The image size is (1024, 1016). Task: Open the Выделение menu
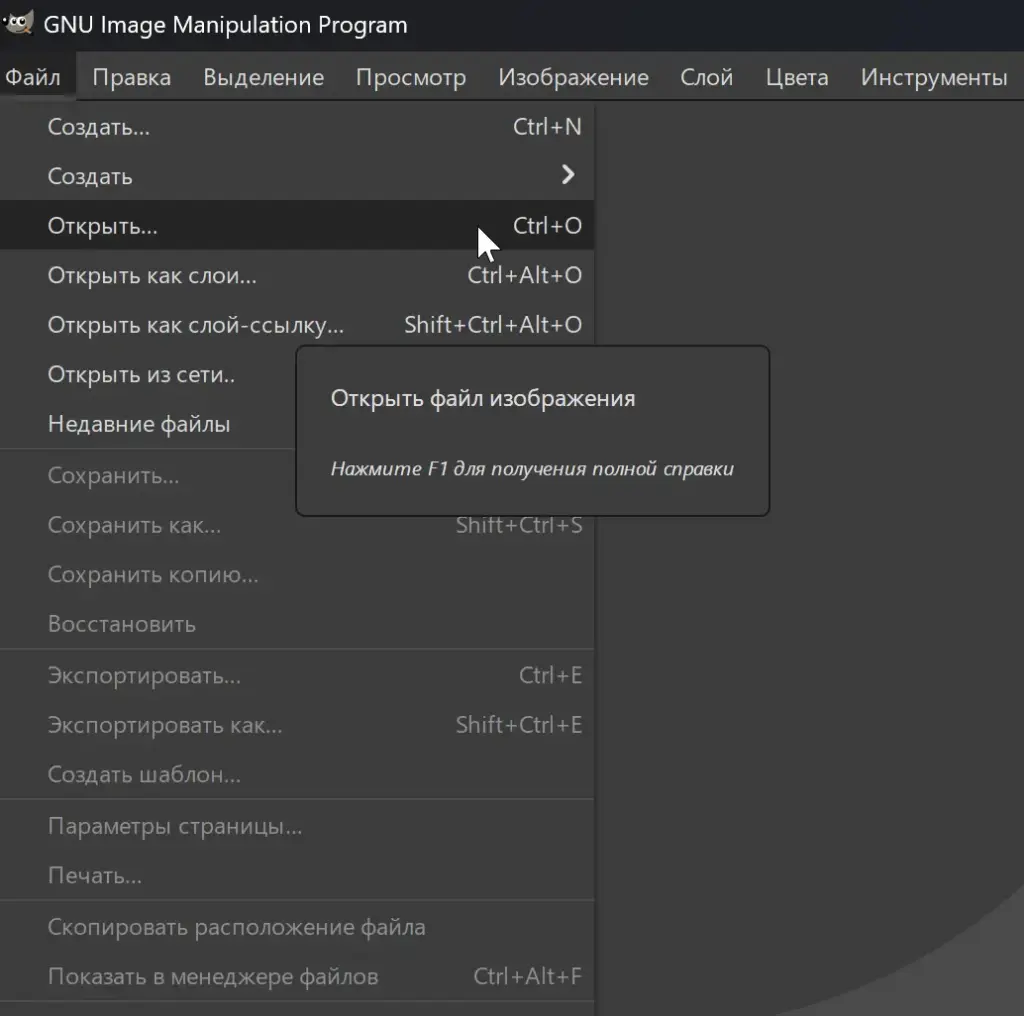[263, 77]
